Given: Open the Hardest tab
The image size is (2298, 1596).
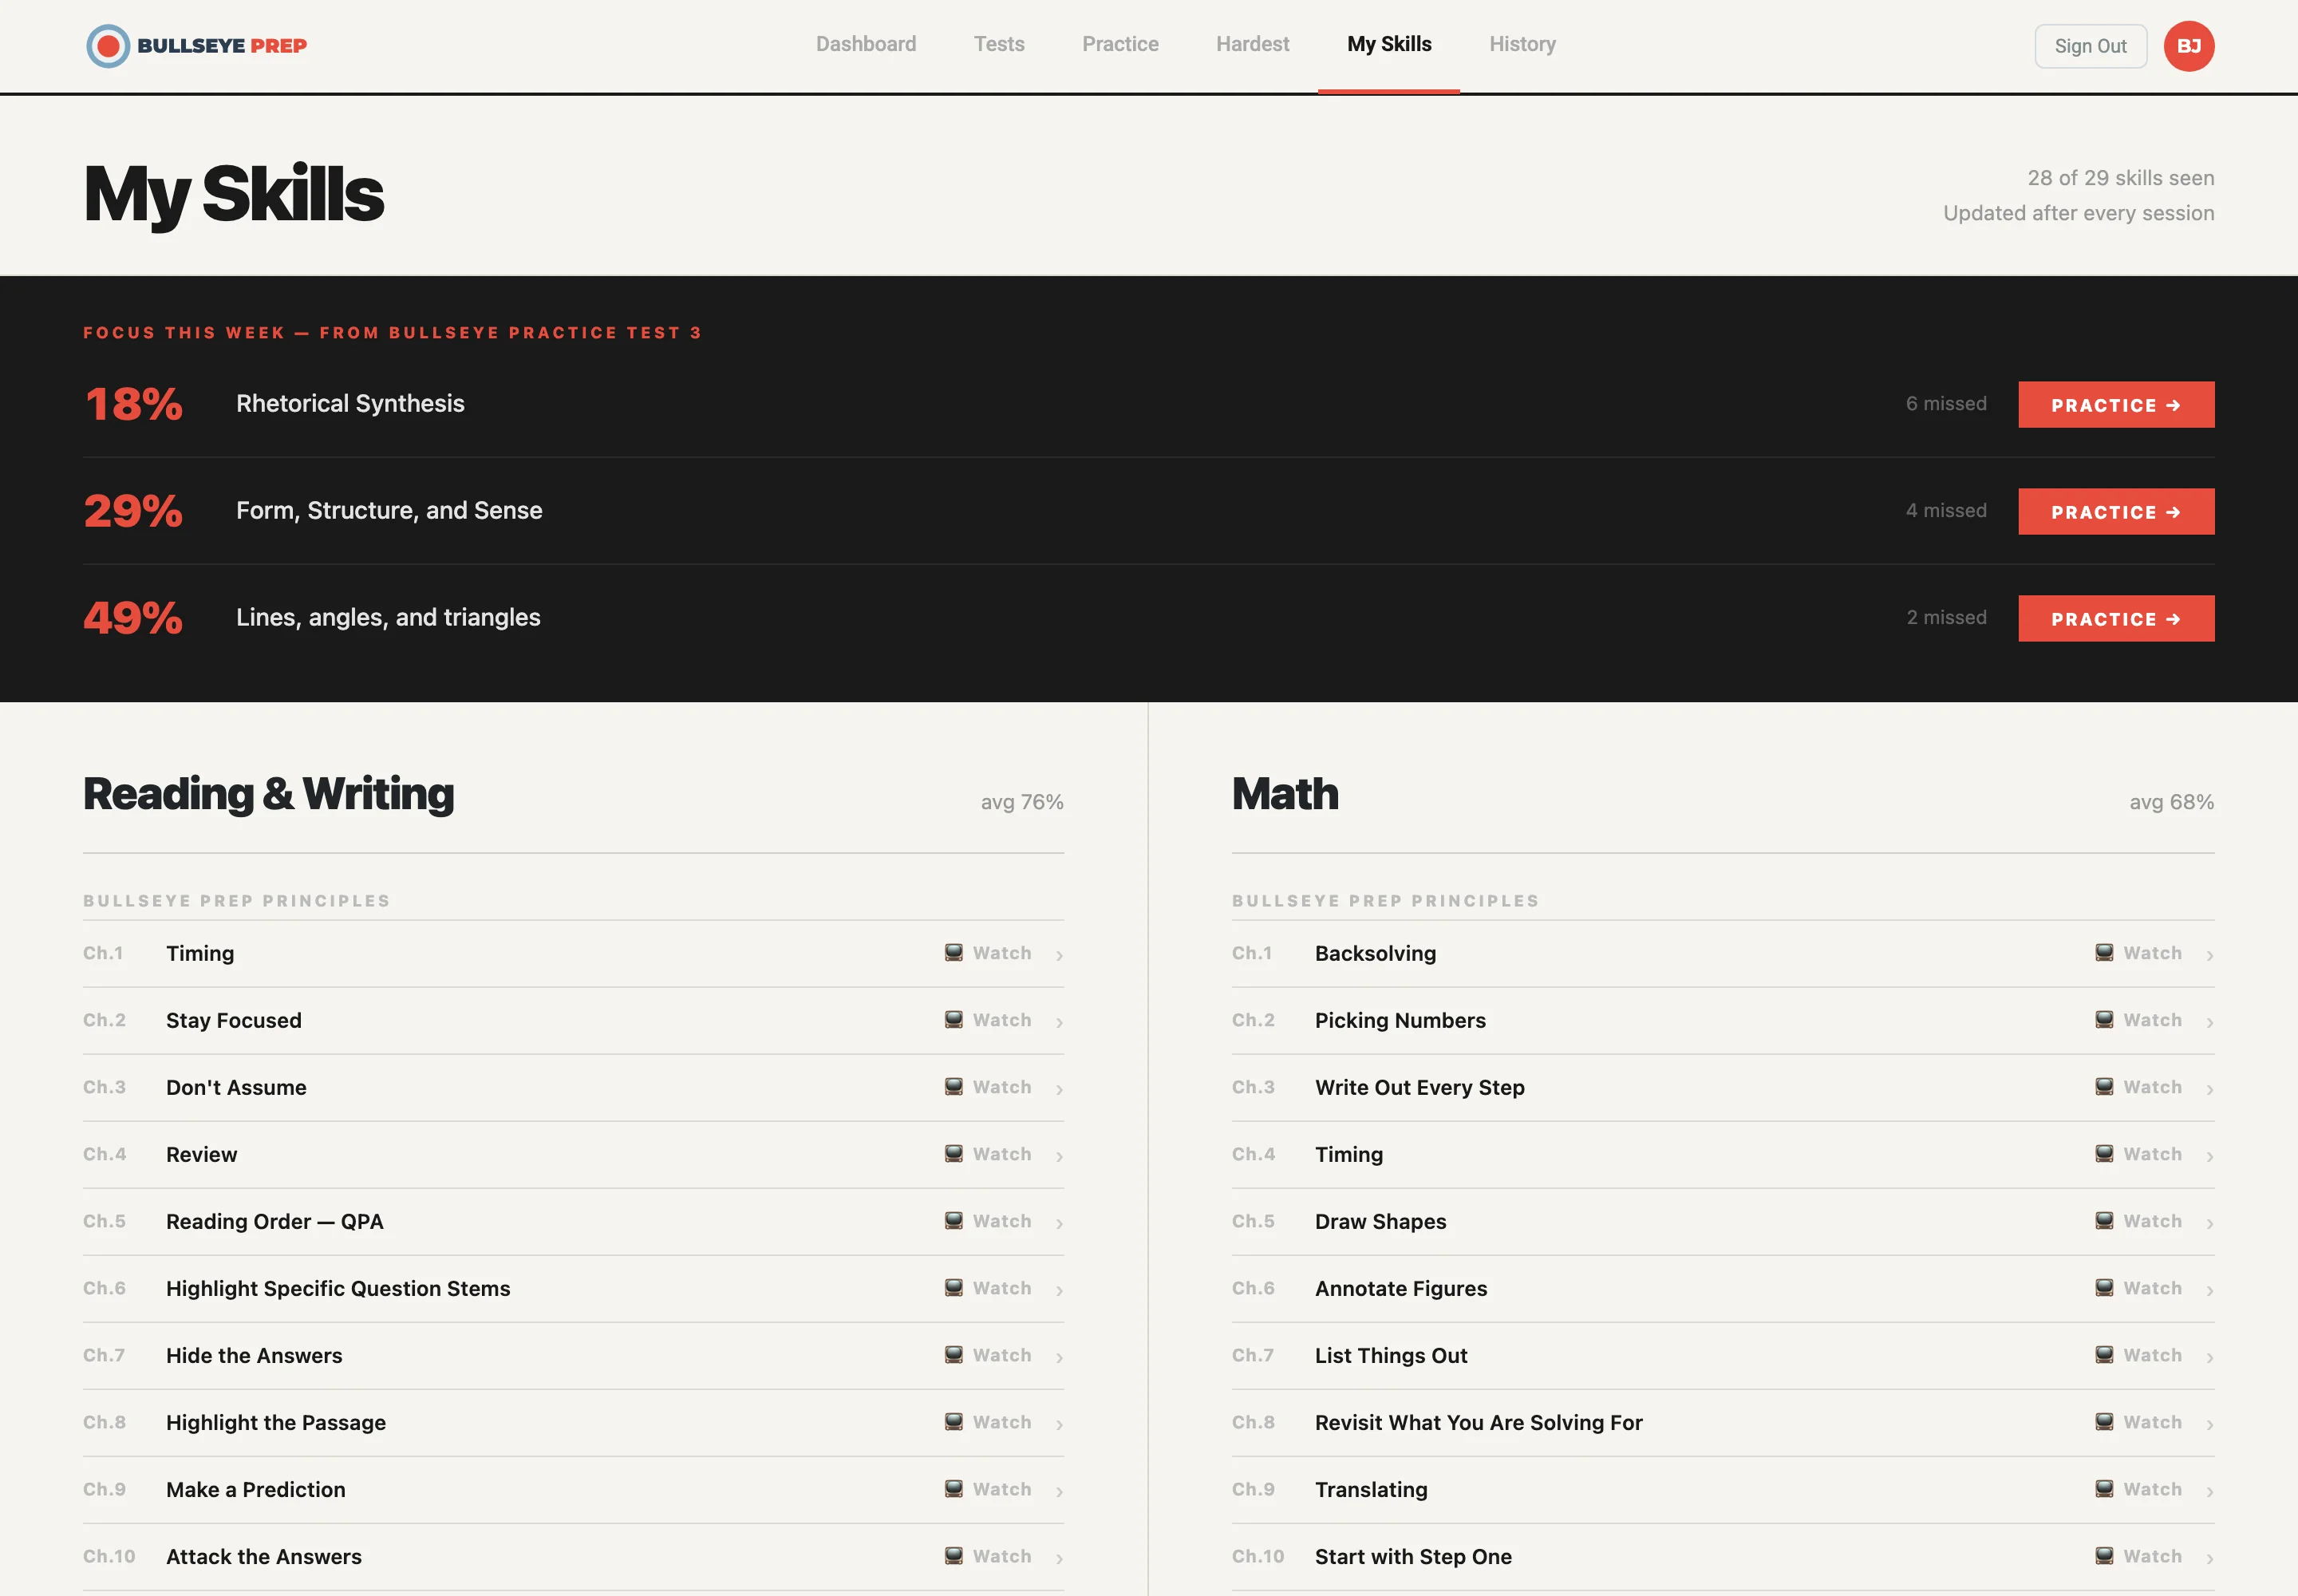Looking at the screenshot, I should [x=1253, y=44].
